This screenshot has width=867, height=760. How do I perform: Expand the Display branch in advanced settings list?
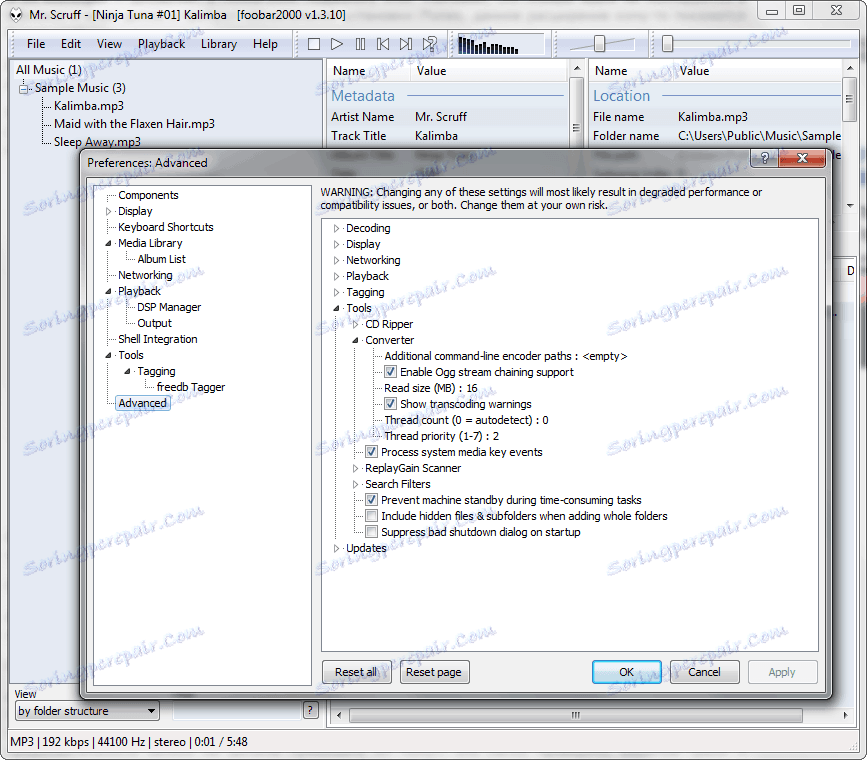(336, 244)
